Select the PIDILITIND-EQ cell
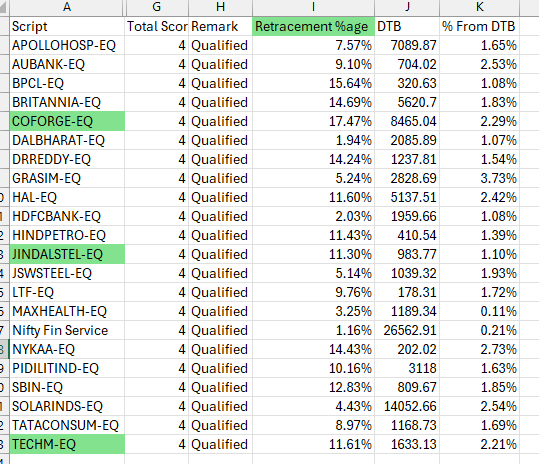 point(67,368)
